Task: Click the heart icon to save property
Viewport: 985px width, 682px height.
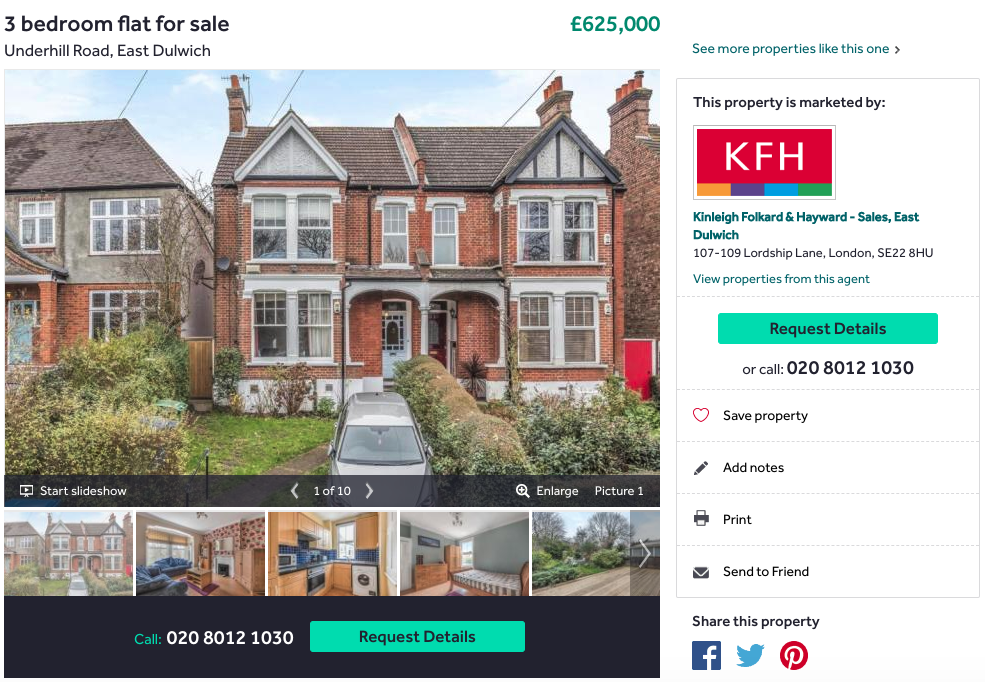Action: [701, 415]
